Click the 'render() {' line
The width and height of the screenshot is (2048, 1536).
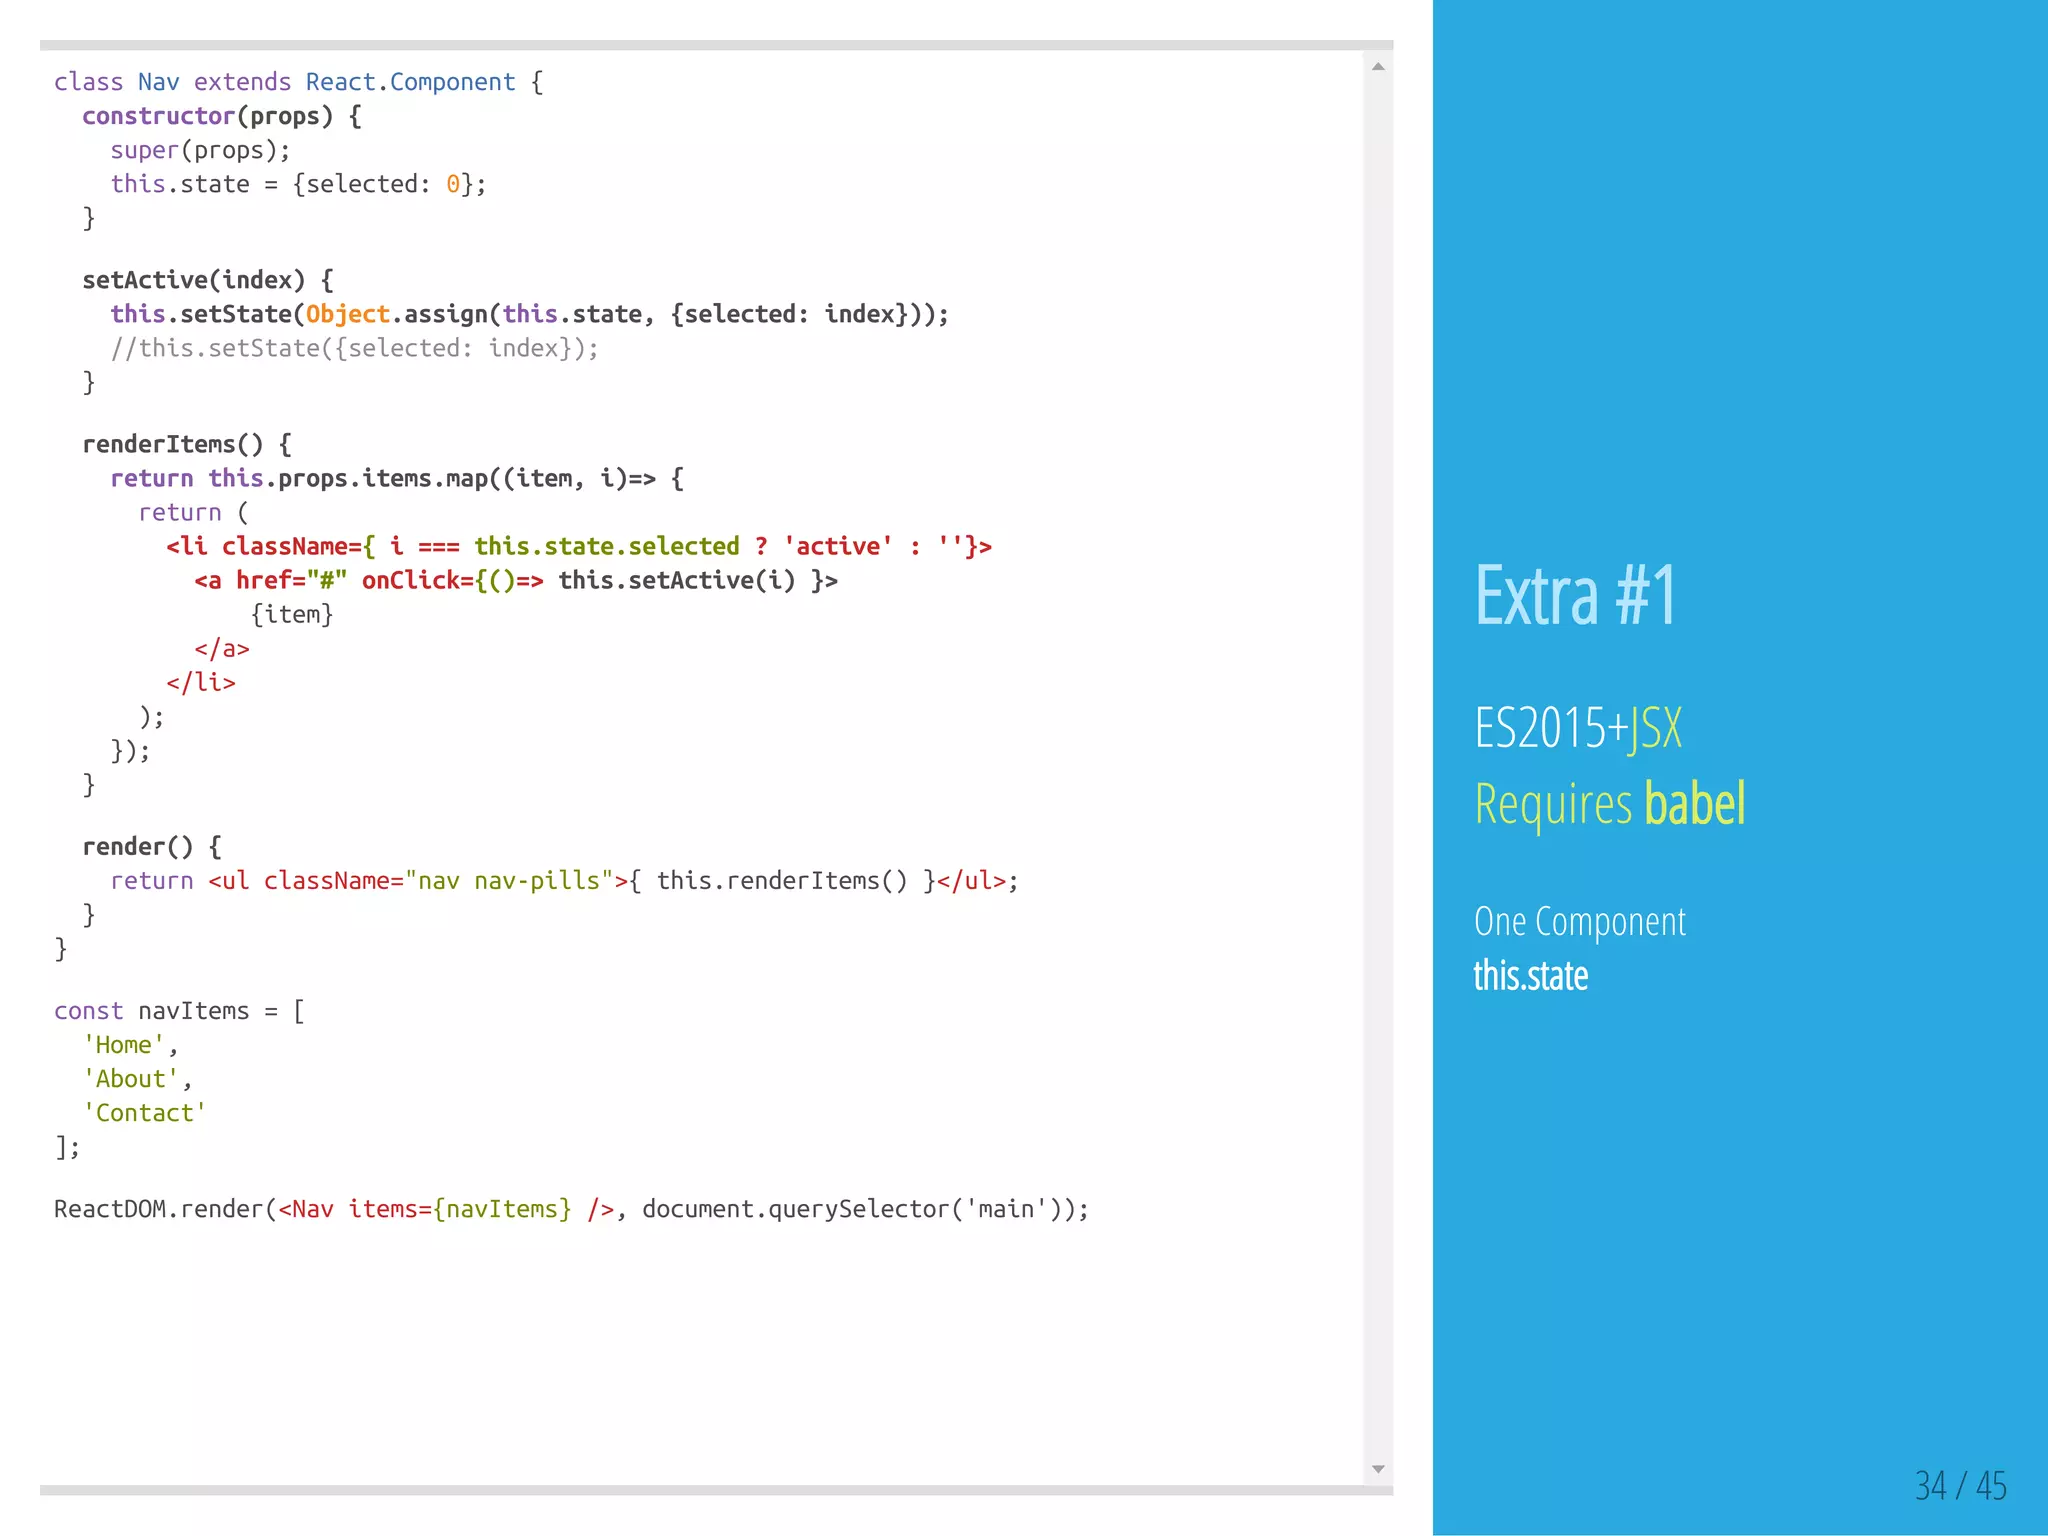point(152,847)
